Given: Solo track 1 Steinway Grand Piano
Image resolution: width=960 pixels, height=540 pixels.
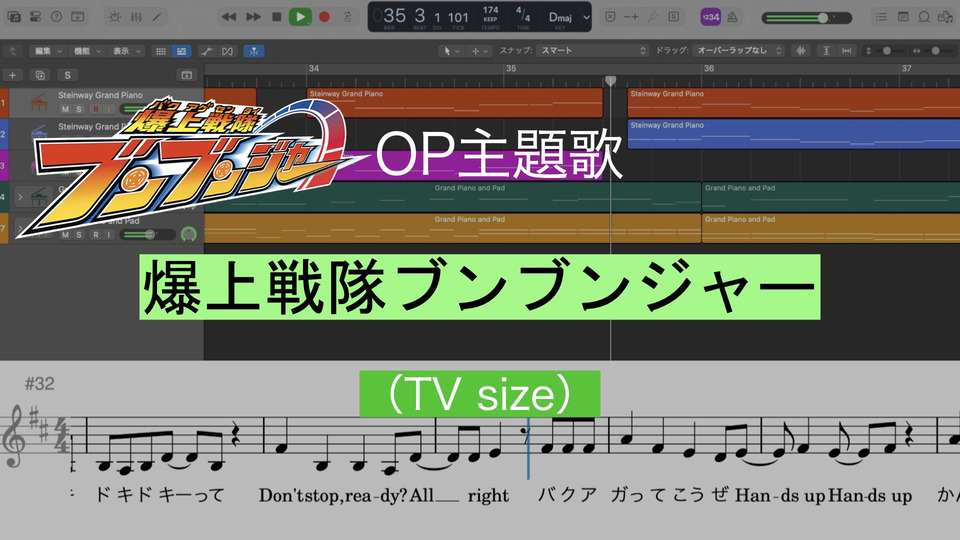Looking at the screenshot, I should click(x=78, y=109).
